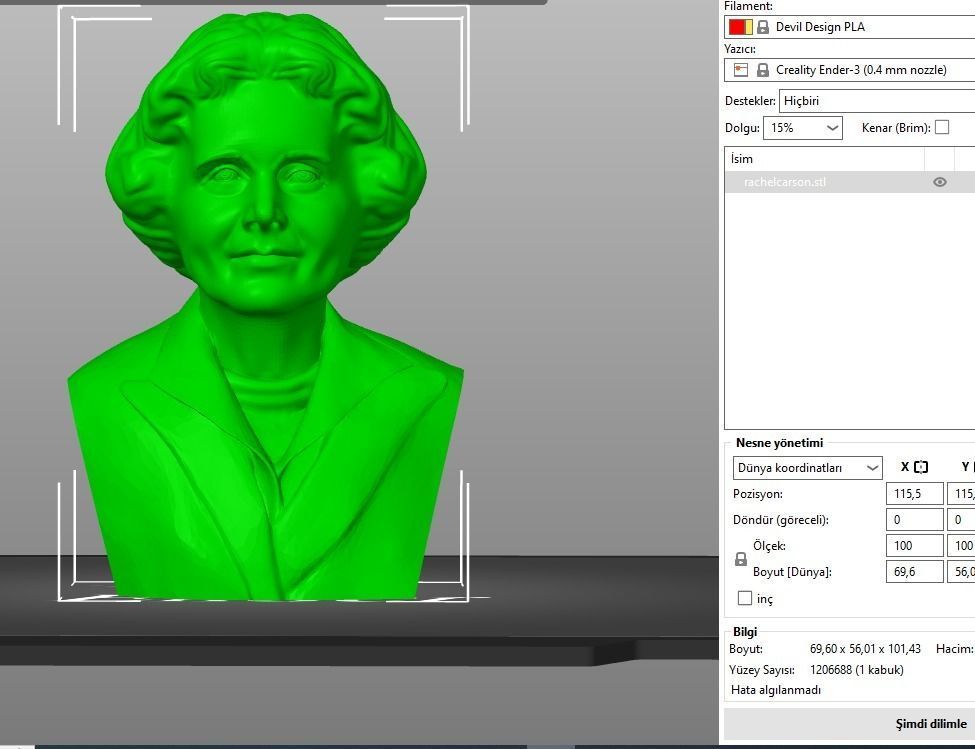The image size is (975, 749).
Task: Click the İsim column header
Action: [825, 159]
